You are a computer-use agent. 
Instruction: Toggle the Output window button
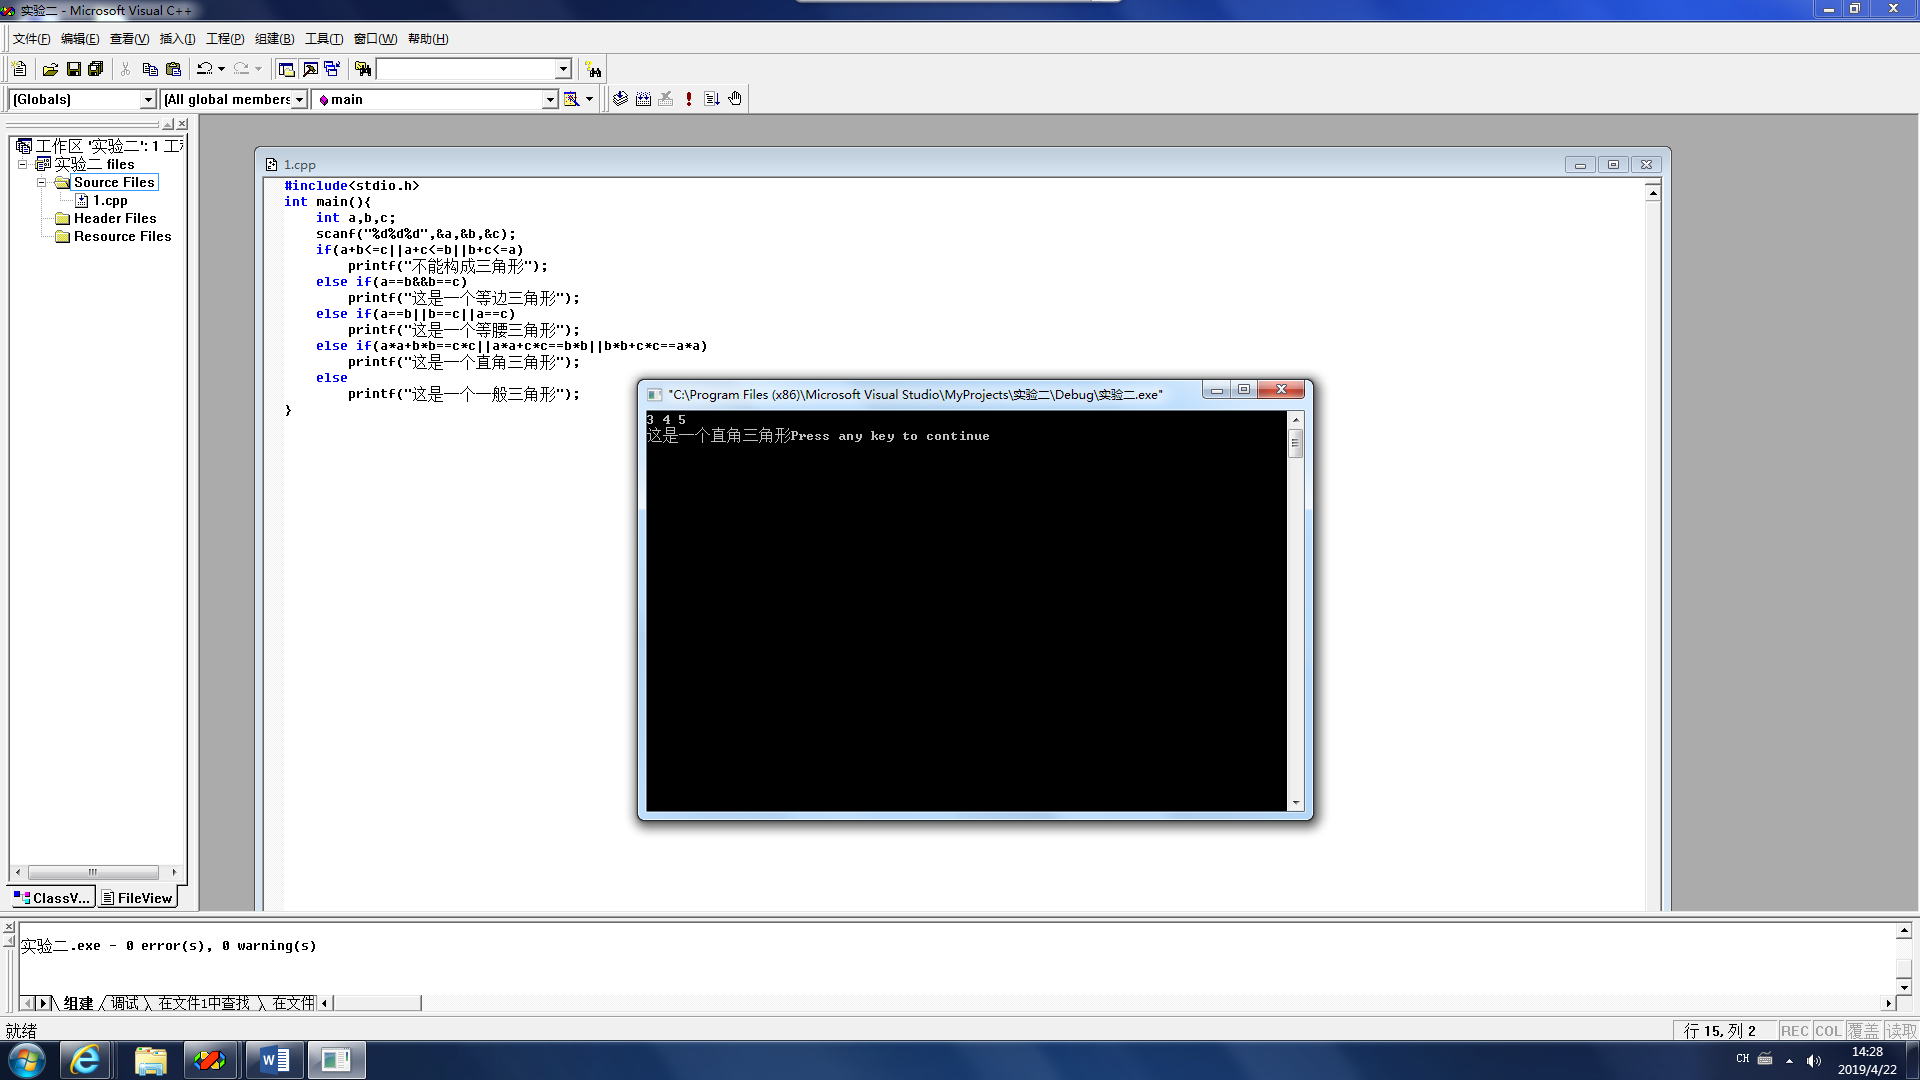[x=310, y=69]
